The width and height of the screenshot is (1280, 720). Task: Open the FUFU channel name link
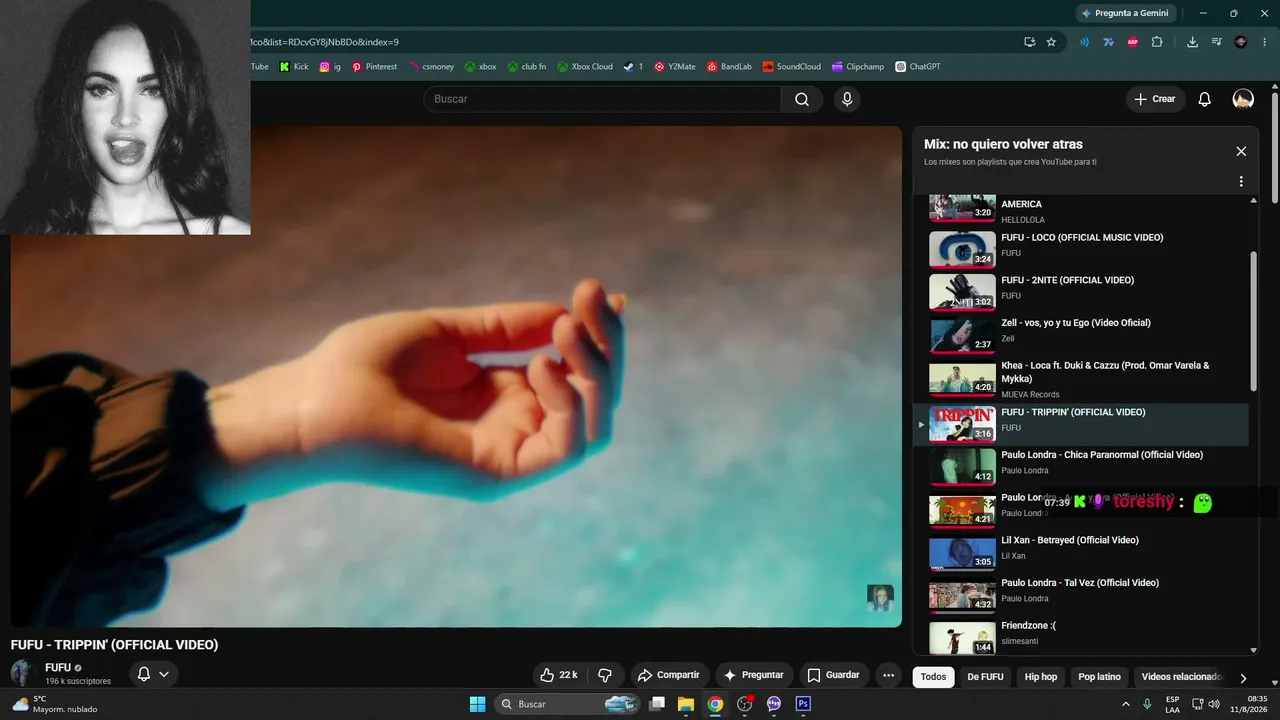(x=58, y=667)
